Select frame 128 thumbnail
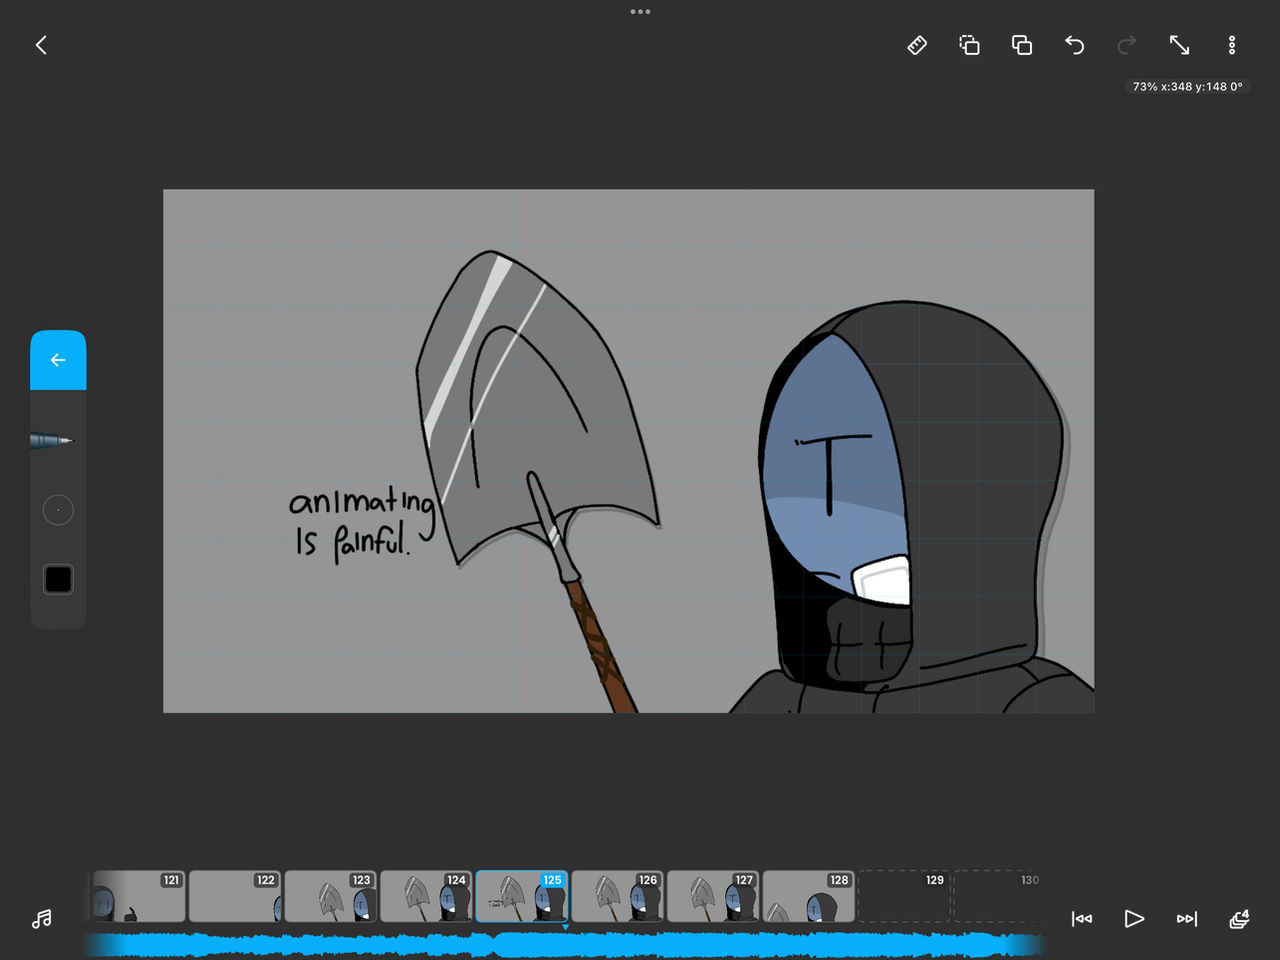This screenshot has height=960, width=1280. [x=809, y=896]
